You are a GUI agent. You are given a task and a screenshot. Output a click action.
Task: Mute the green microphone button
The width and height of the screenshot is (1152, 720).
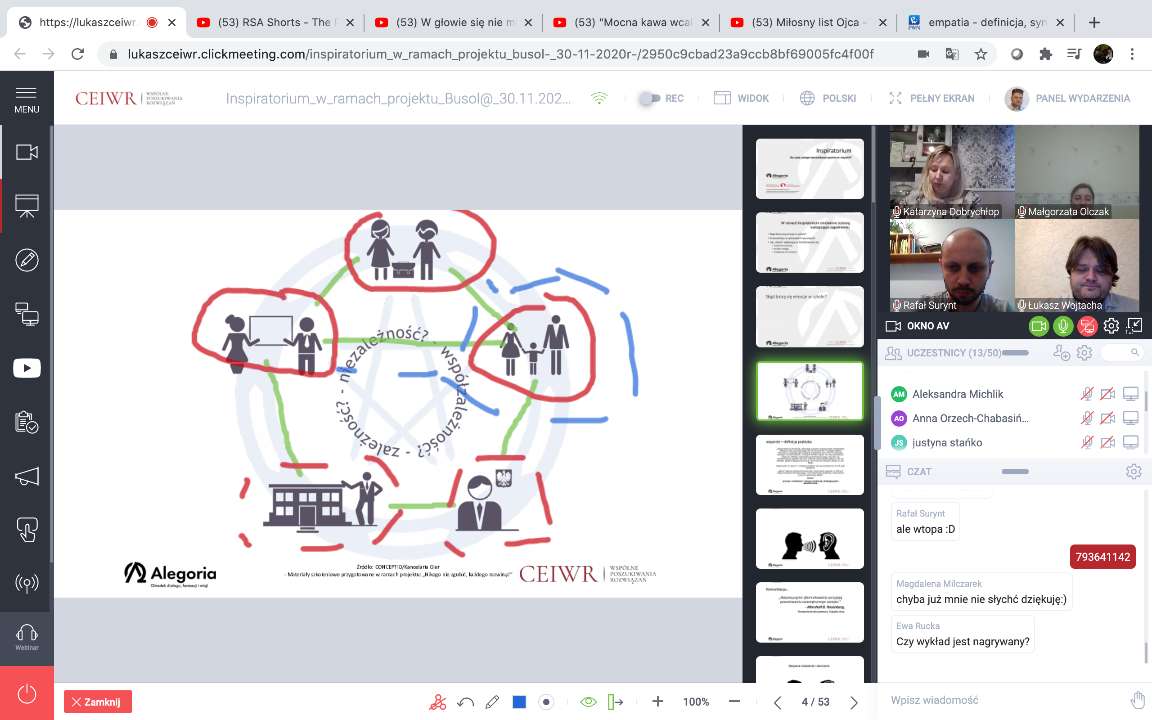point(1063,326)
